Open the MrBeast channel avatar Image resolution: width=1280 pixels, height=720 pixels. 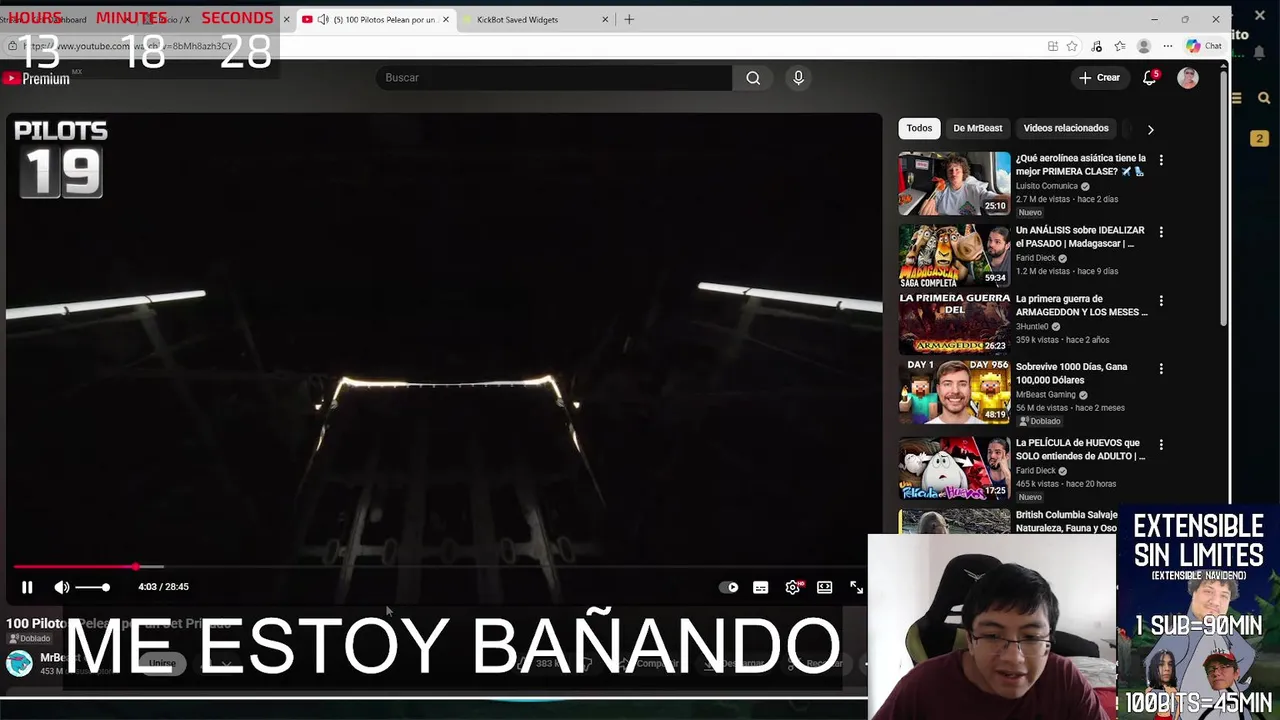(18, 663)
